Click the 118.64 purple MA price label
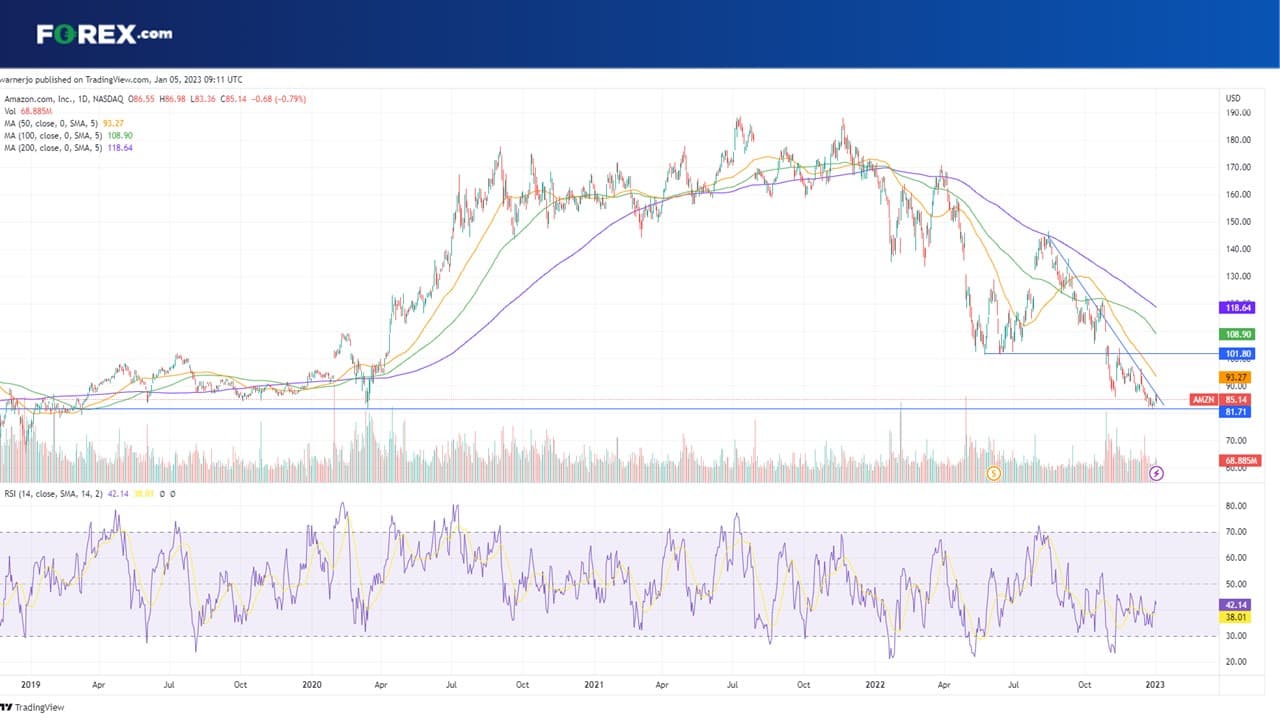Image resolution: width=1280 pixels, height=720 pixels. tap(1237, 309)
